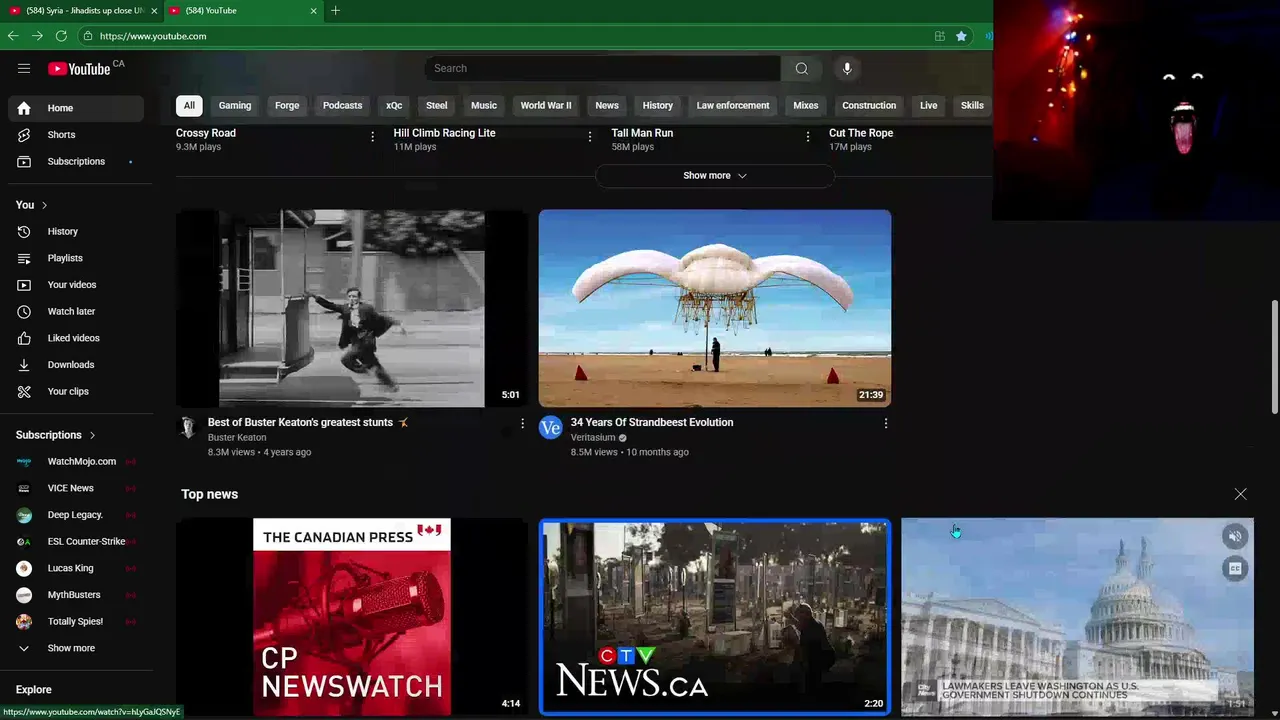Viewport: 1280px width, 720px height.
Task: Select the Music filter chip
Action: point(484,105)
